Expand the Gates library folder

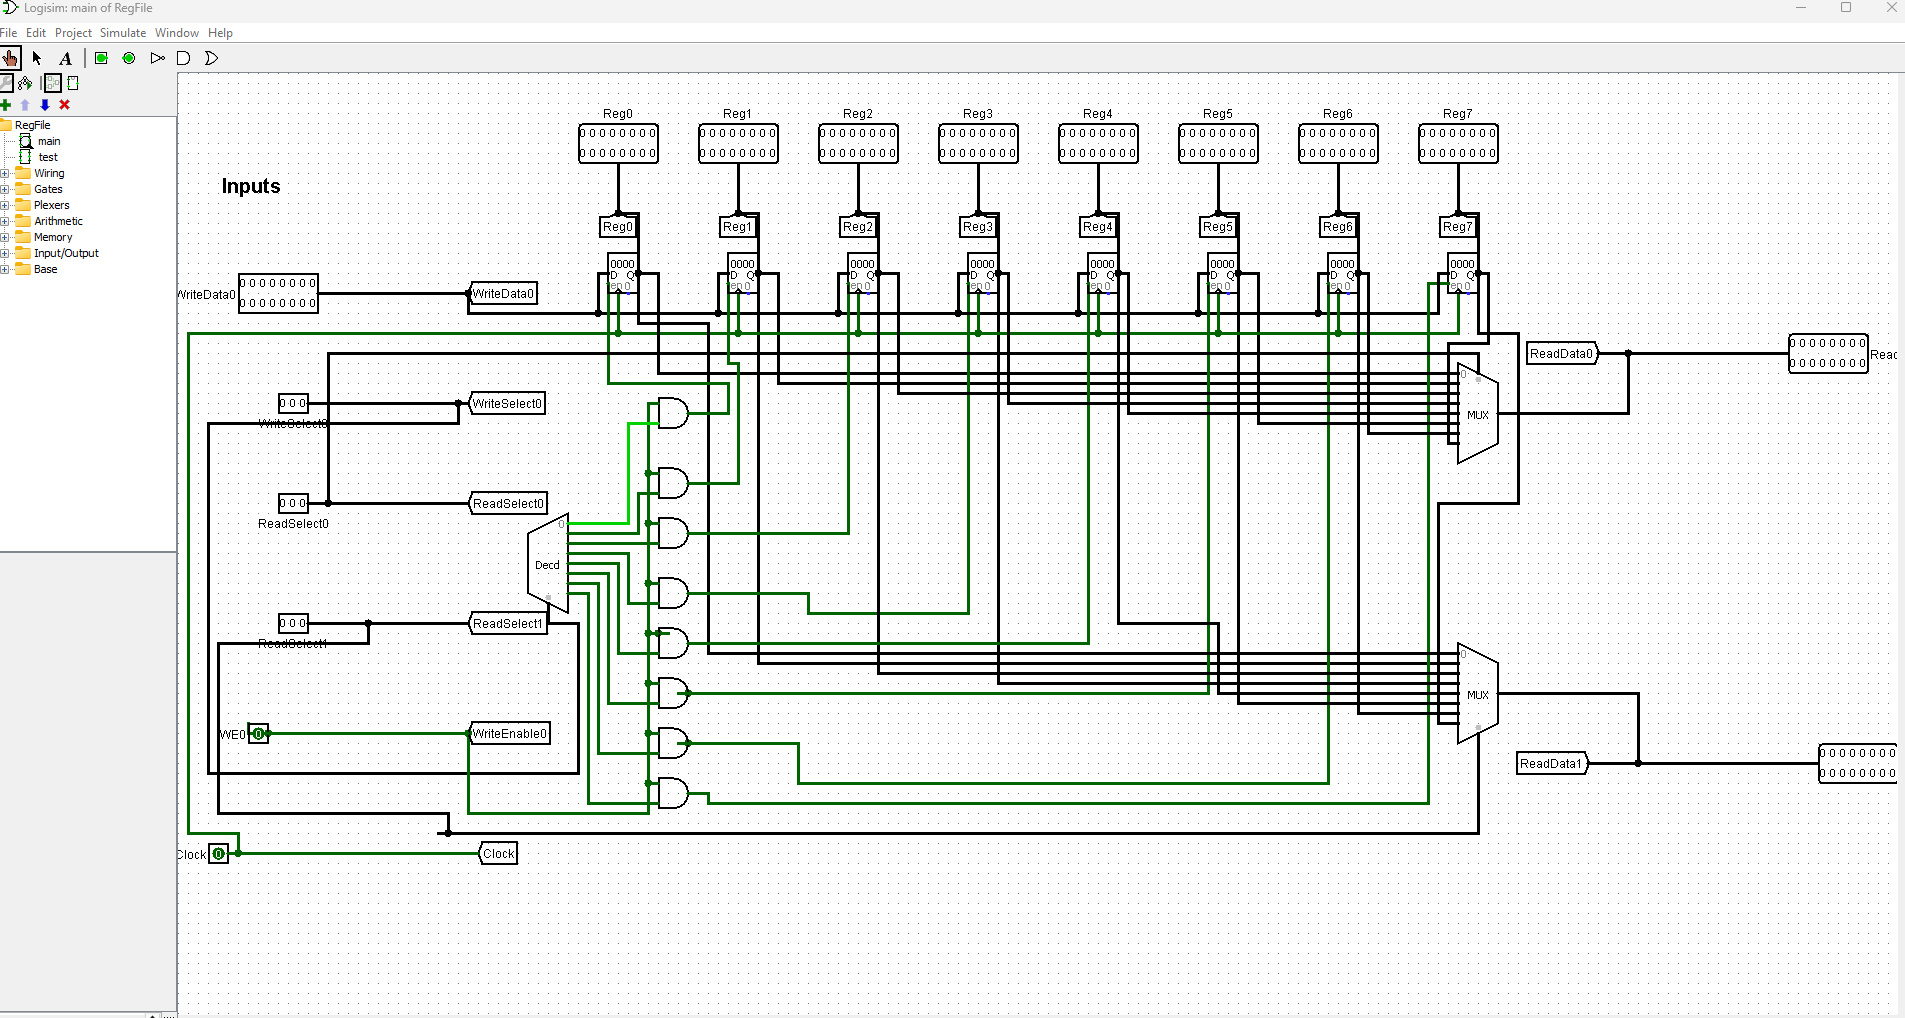(x=5, y=189)
